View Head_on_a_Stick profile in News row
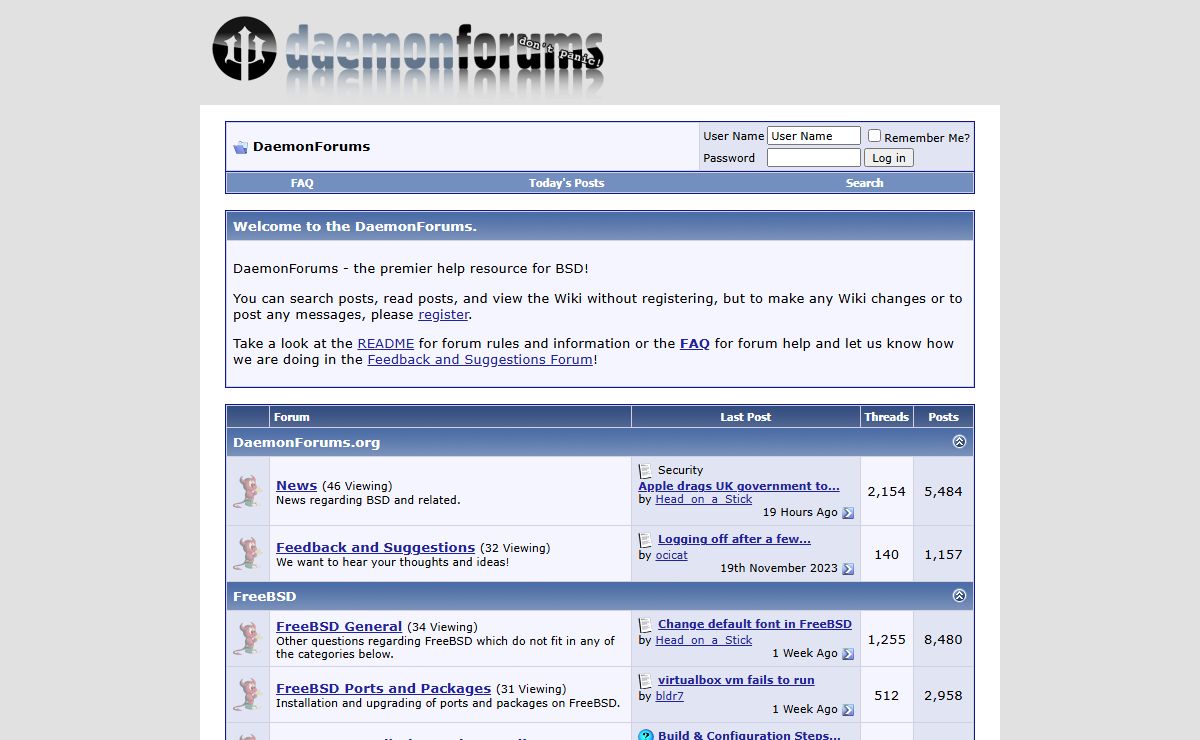Viewport: 1200px width, 740px height. pyautogui.click(x=704, y=499)
